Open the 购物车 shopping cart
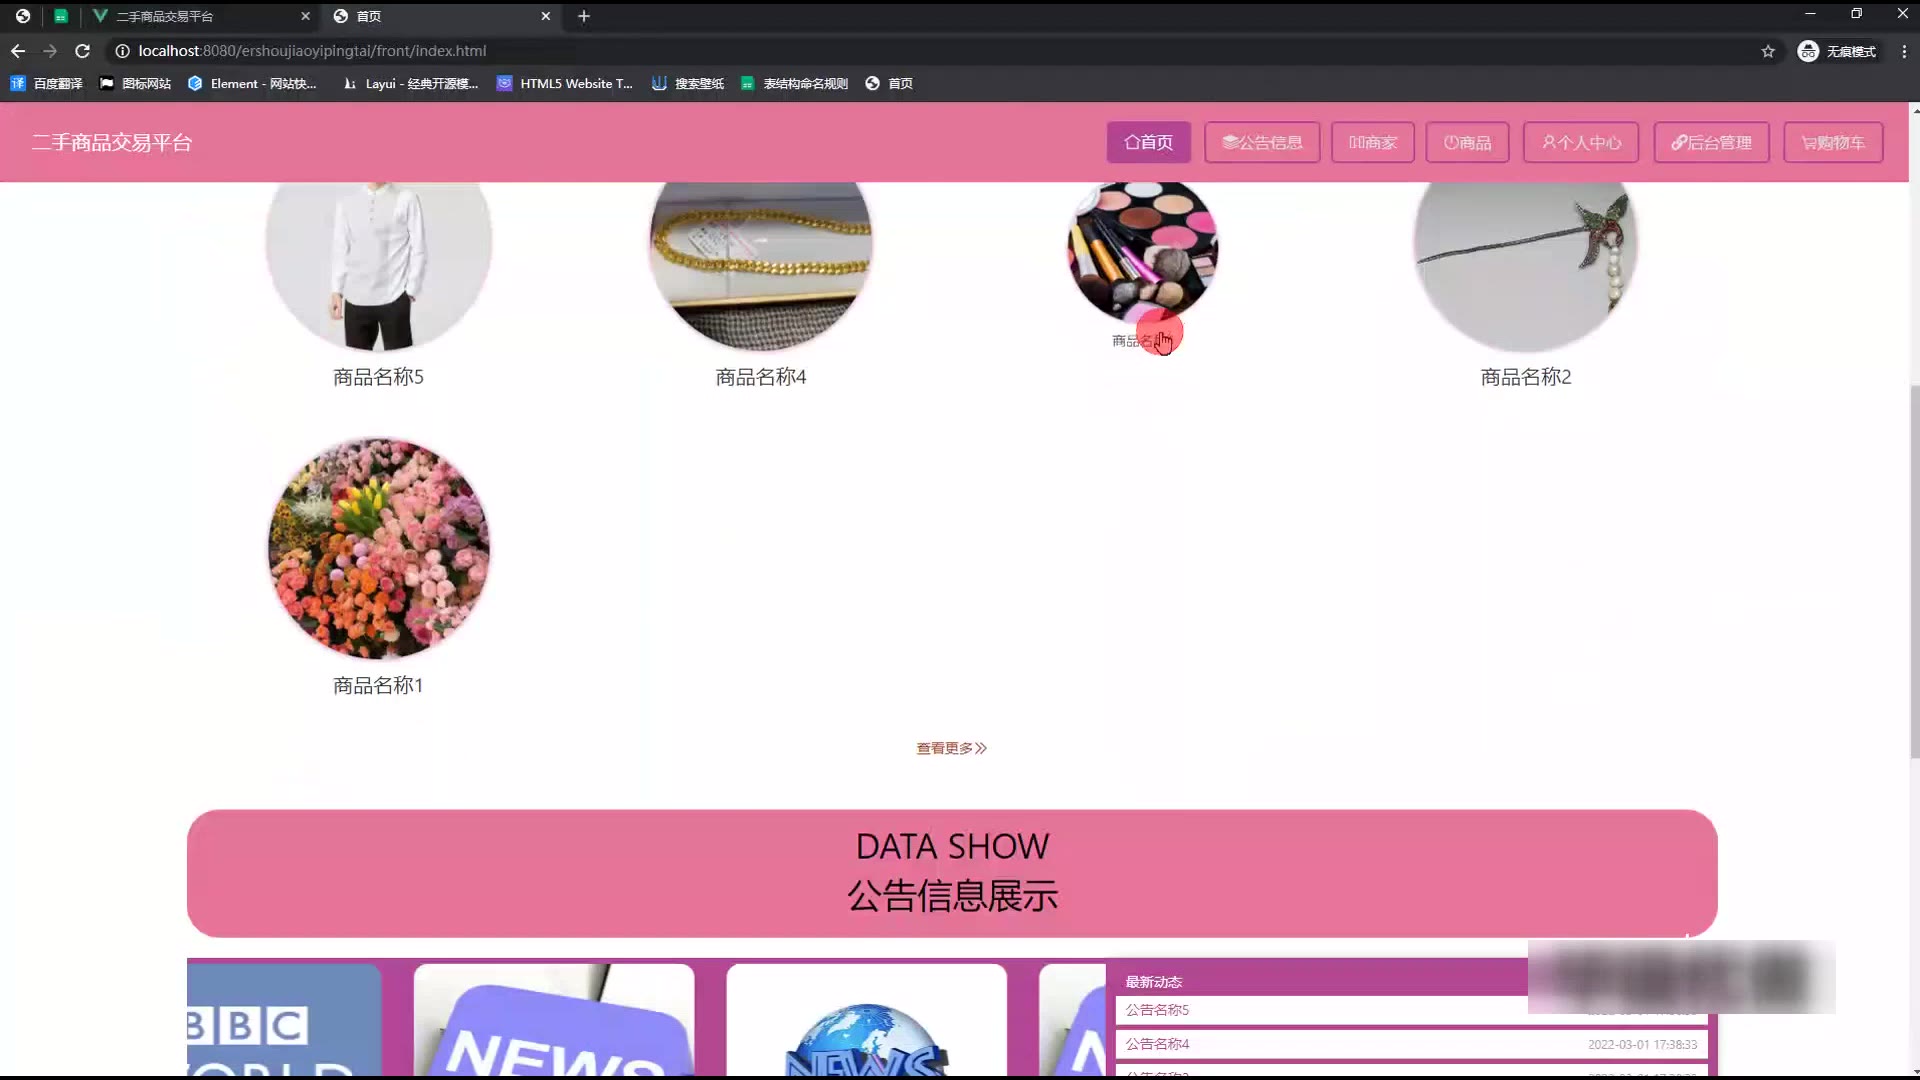 click(x=1833, y=143)
